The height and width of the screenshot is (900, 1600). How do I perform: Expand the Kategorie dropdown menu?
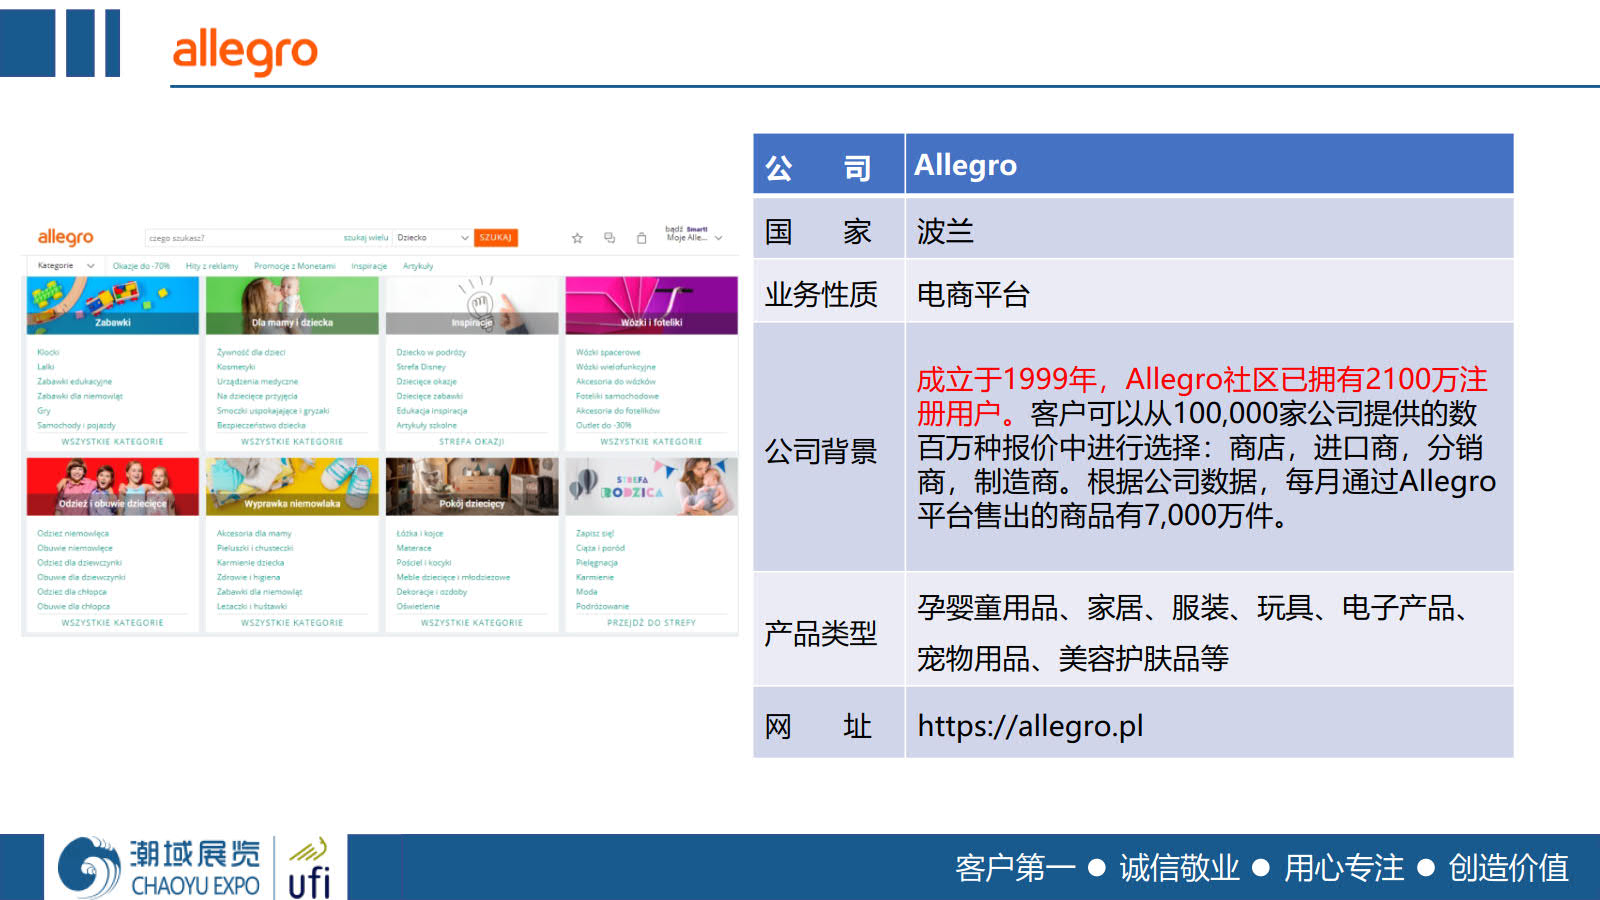coord(66,266)
